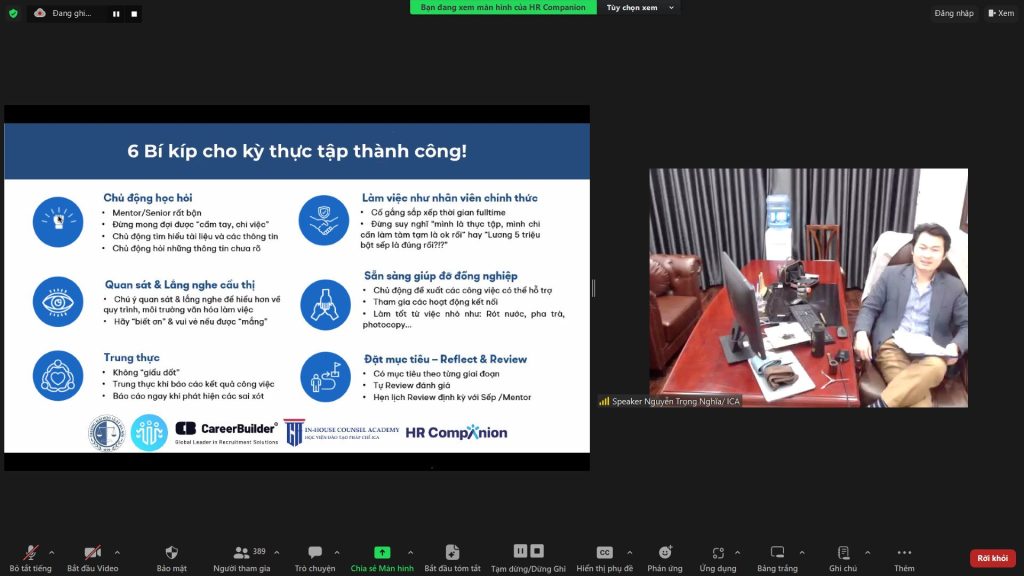1024x576 pixels.
Task: Show captions with Hiển thị phụ đề
Action: (604, 553)
